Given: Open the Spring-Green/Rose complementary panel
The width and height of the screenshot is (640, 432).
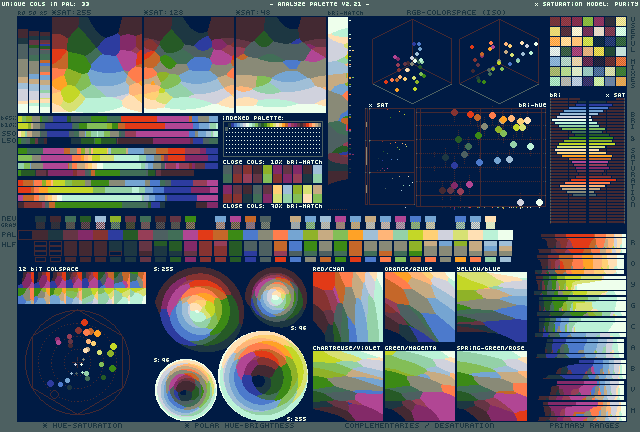Looking at the screenshot, I should click(492, 386).
